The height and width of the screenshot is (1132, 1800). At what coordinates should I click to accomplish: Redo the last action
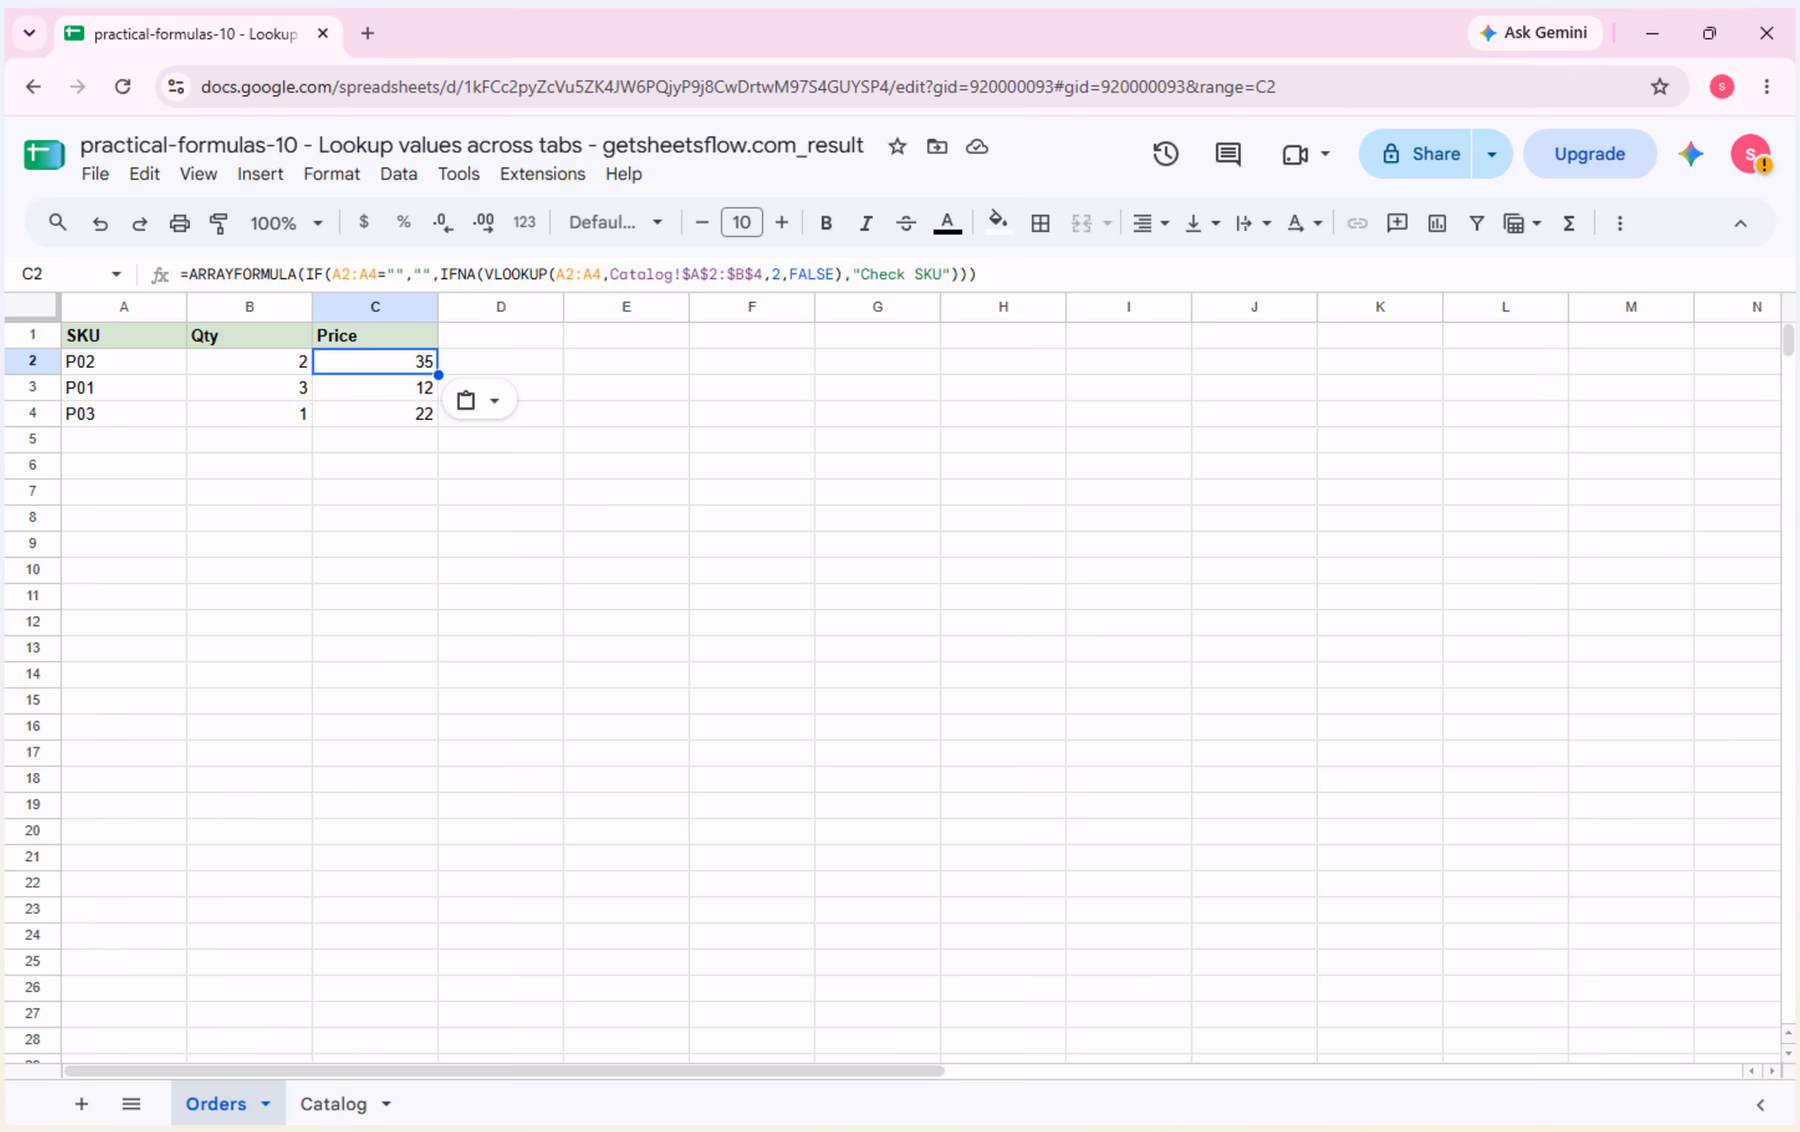point(140,223)
